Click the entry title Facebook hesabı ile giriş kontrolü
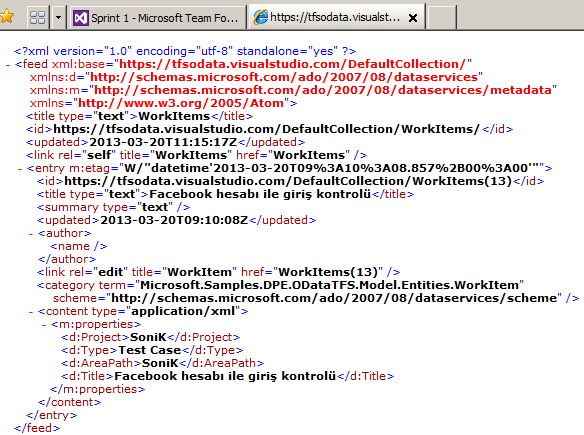This screenshot has height=435, width=584. pos(260,194)
